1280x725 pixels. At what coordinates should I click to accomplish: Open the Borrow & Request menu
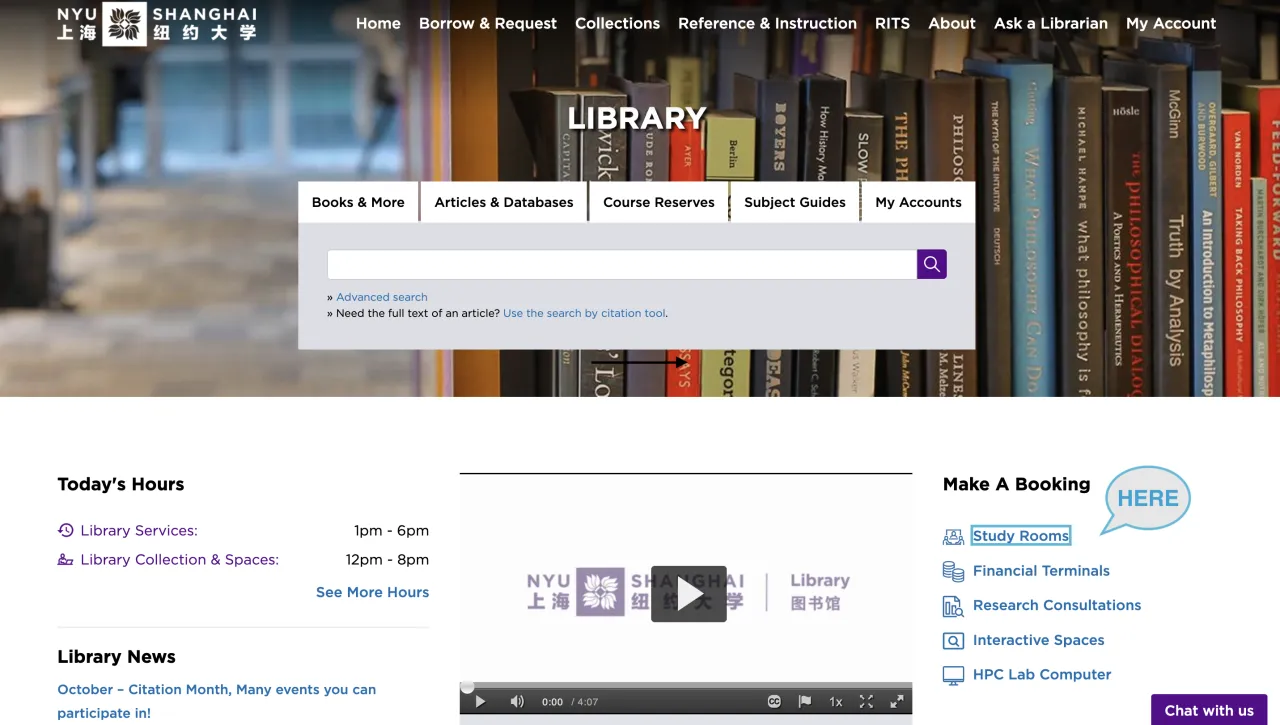tap(488, 23)
